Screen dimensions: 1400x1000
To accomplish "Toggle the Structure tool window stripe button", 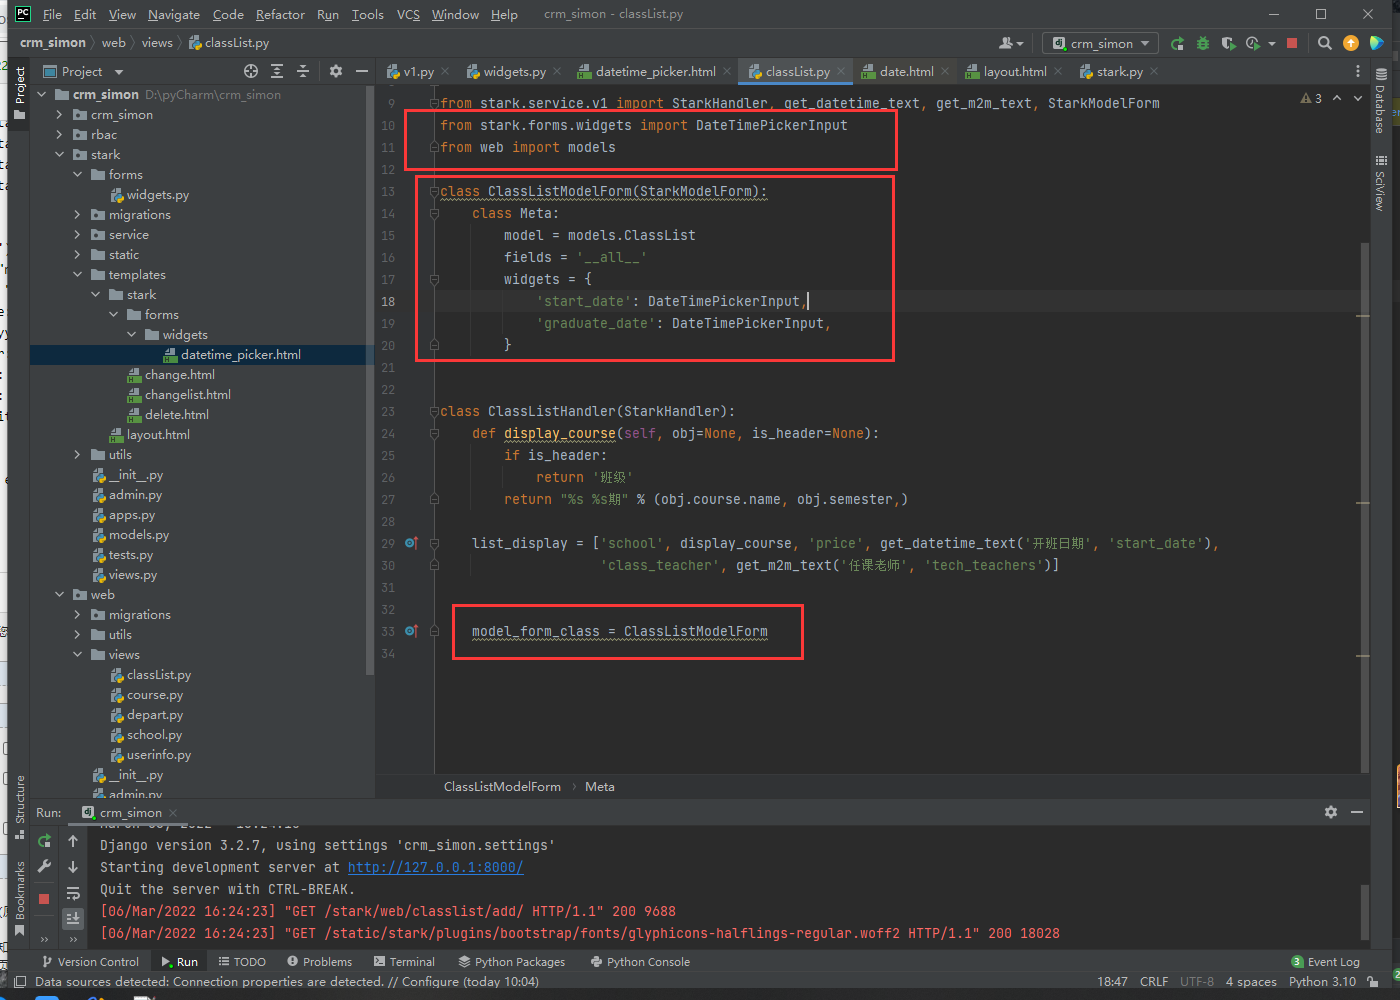I will (20, 806).
